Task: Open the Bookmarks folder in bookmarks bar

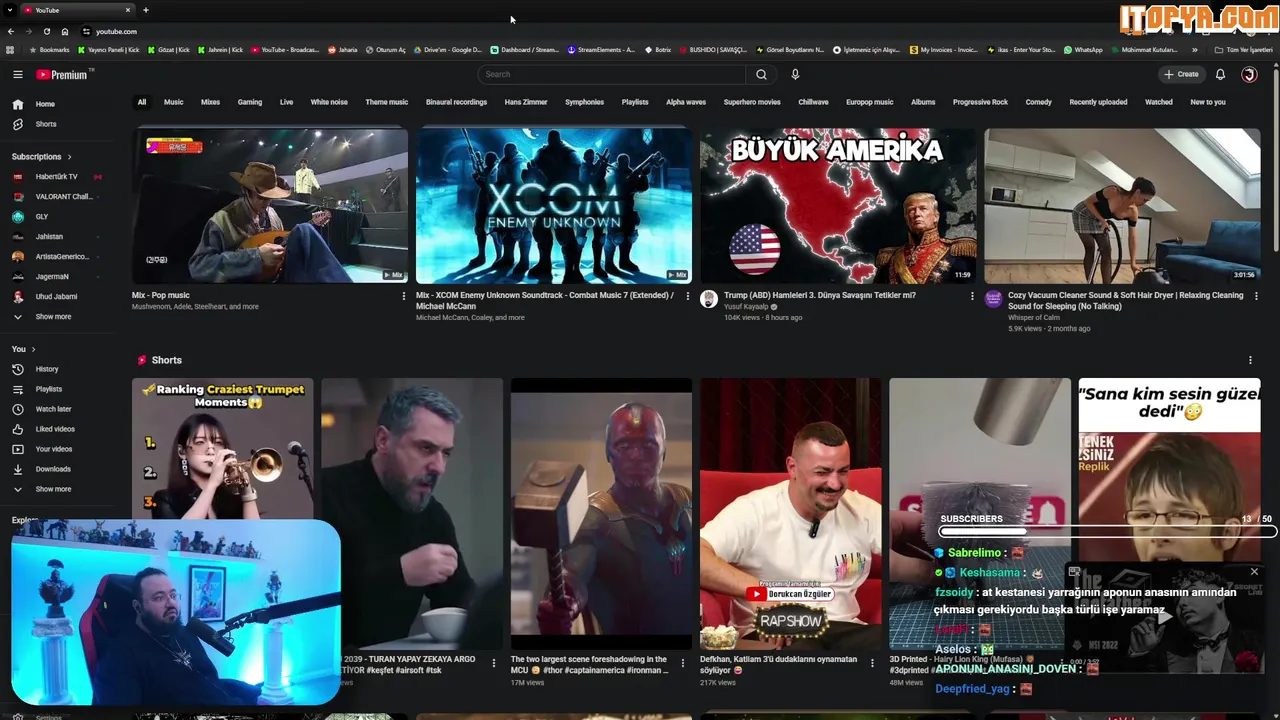Action: tap(50, 50)
